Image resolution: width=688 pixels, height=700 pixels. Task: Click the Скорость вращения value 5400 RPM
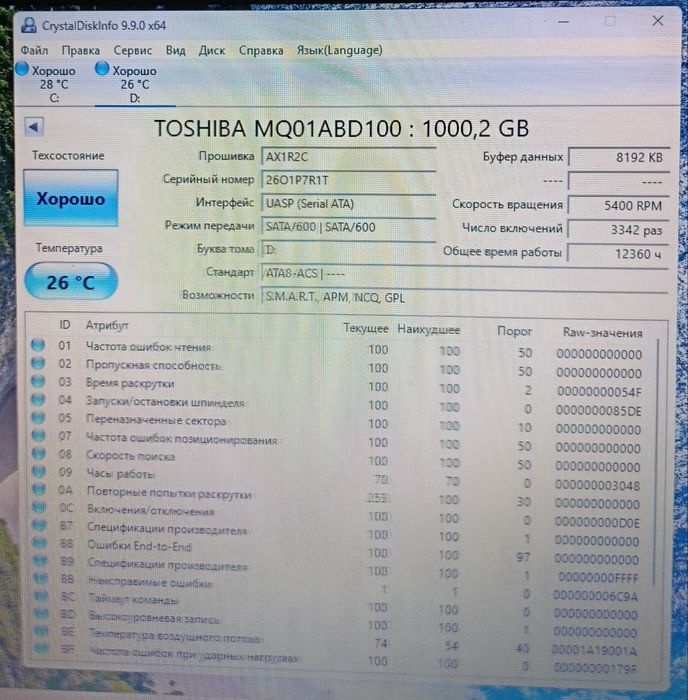point(618,205)
